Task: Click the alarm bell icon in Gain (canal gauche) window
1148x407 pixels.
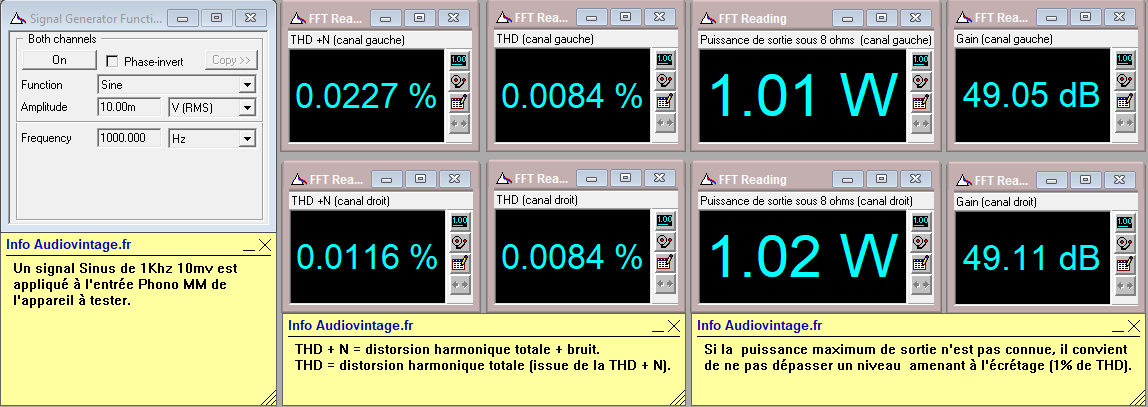Action: tap(1125, 81)
